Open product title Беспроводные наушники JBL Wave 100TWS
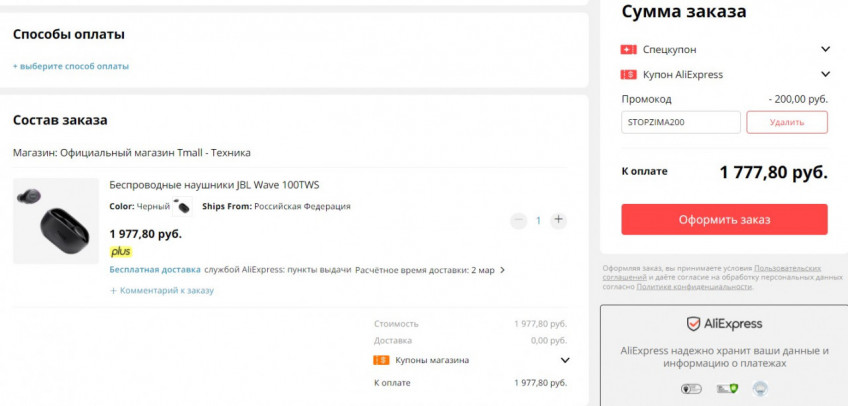Screen dimensions: 848x406 coord(214,185)
